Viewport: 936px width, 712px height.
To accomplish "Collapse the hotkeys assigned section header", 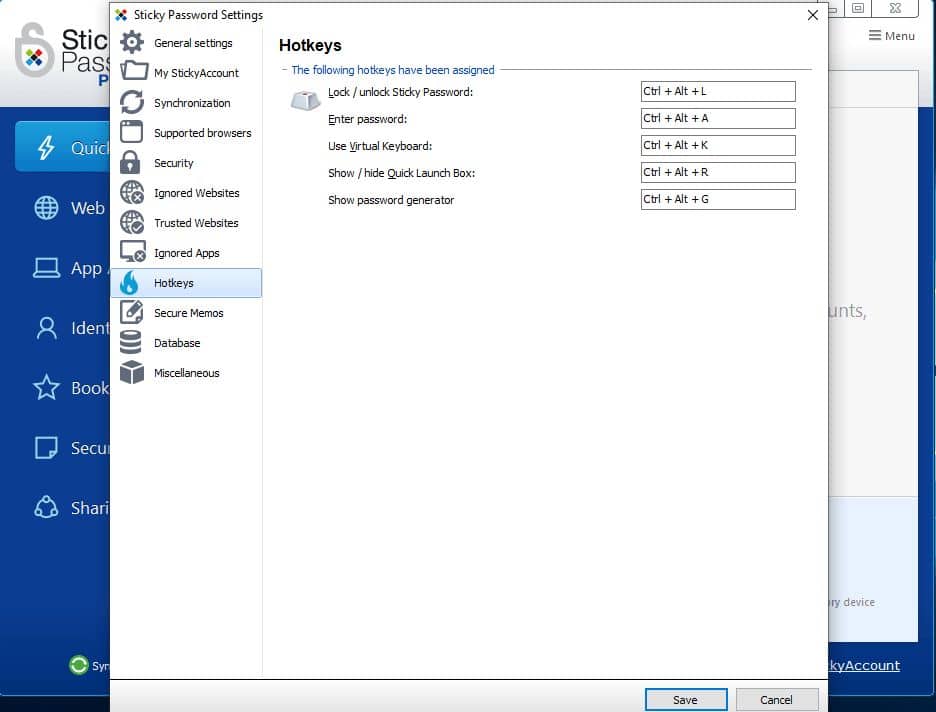I will 284,70.
